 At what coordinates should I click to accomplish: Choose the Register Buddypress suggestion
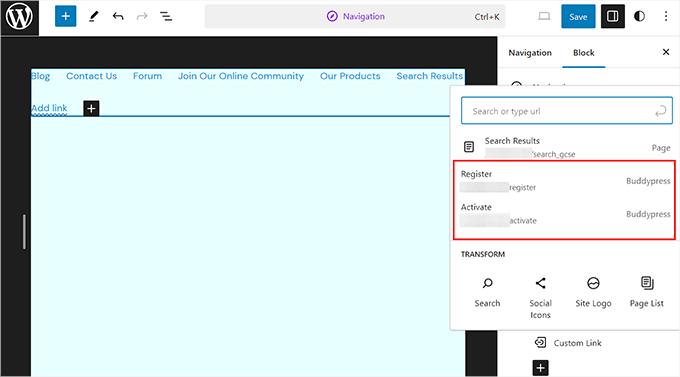565,180
